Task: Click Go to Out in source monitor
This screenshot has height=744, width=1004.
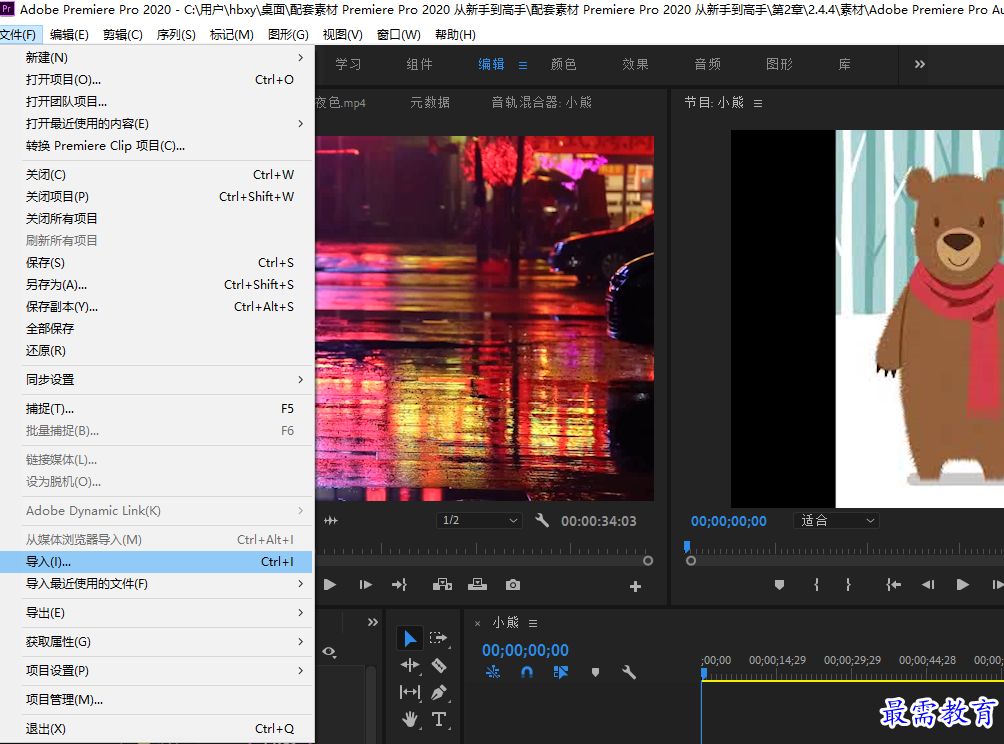Action: point(400,585)
